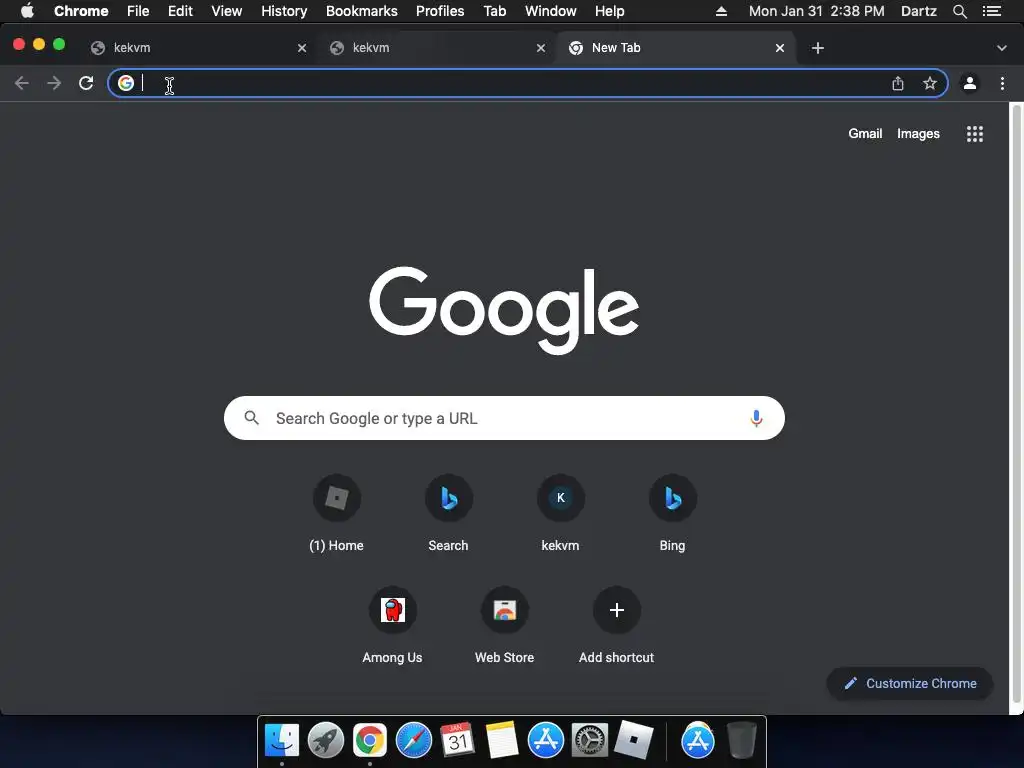
Task: Click the share icon in address bar
Action: pos(898,83)
